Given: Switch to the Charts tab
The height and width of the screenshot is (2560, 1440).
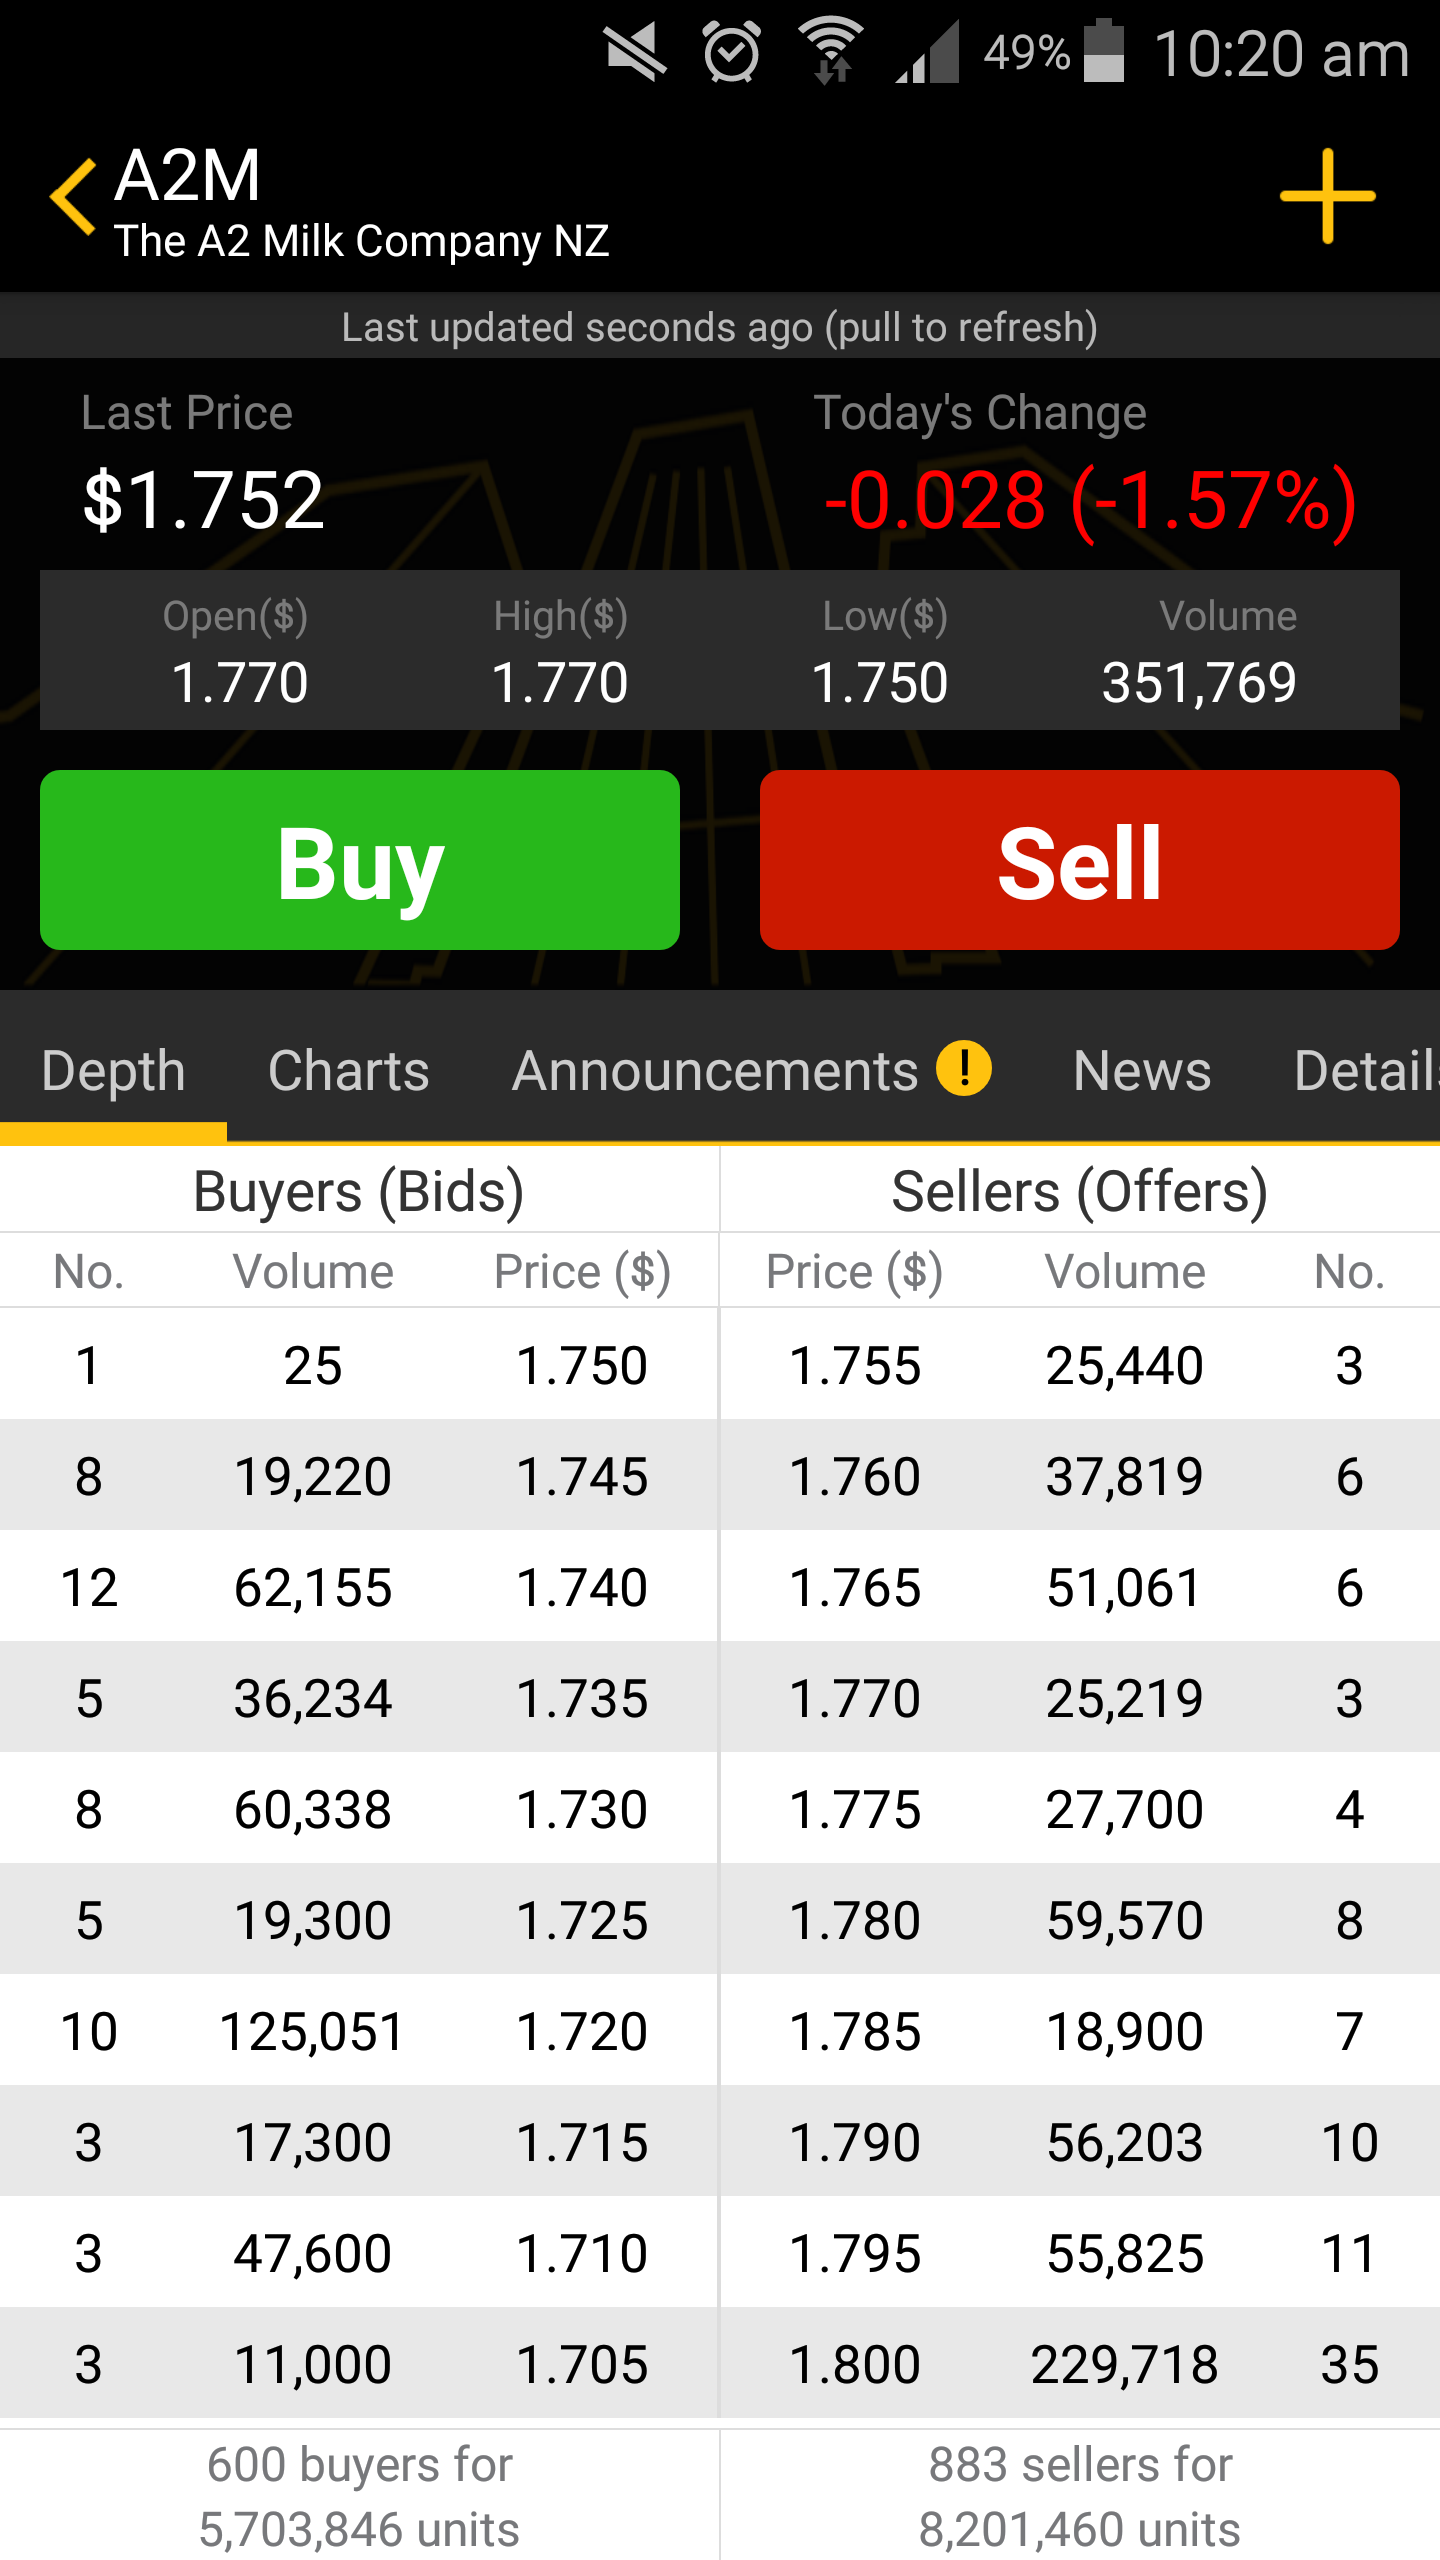Looking at the screenshot, I should [x=348, y=1071].
